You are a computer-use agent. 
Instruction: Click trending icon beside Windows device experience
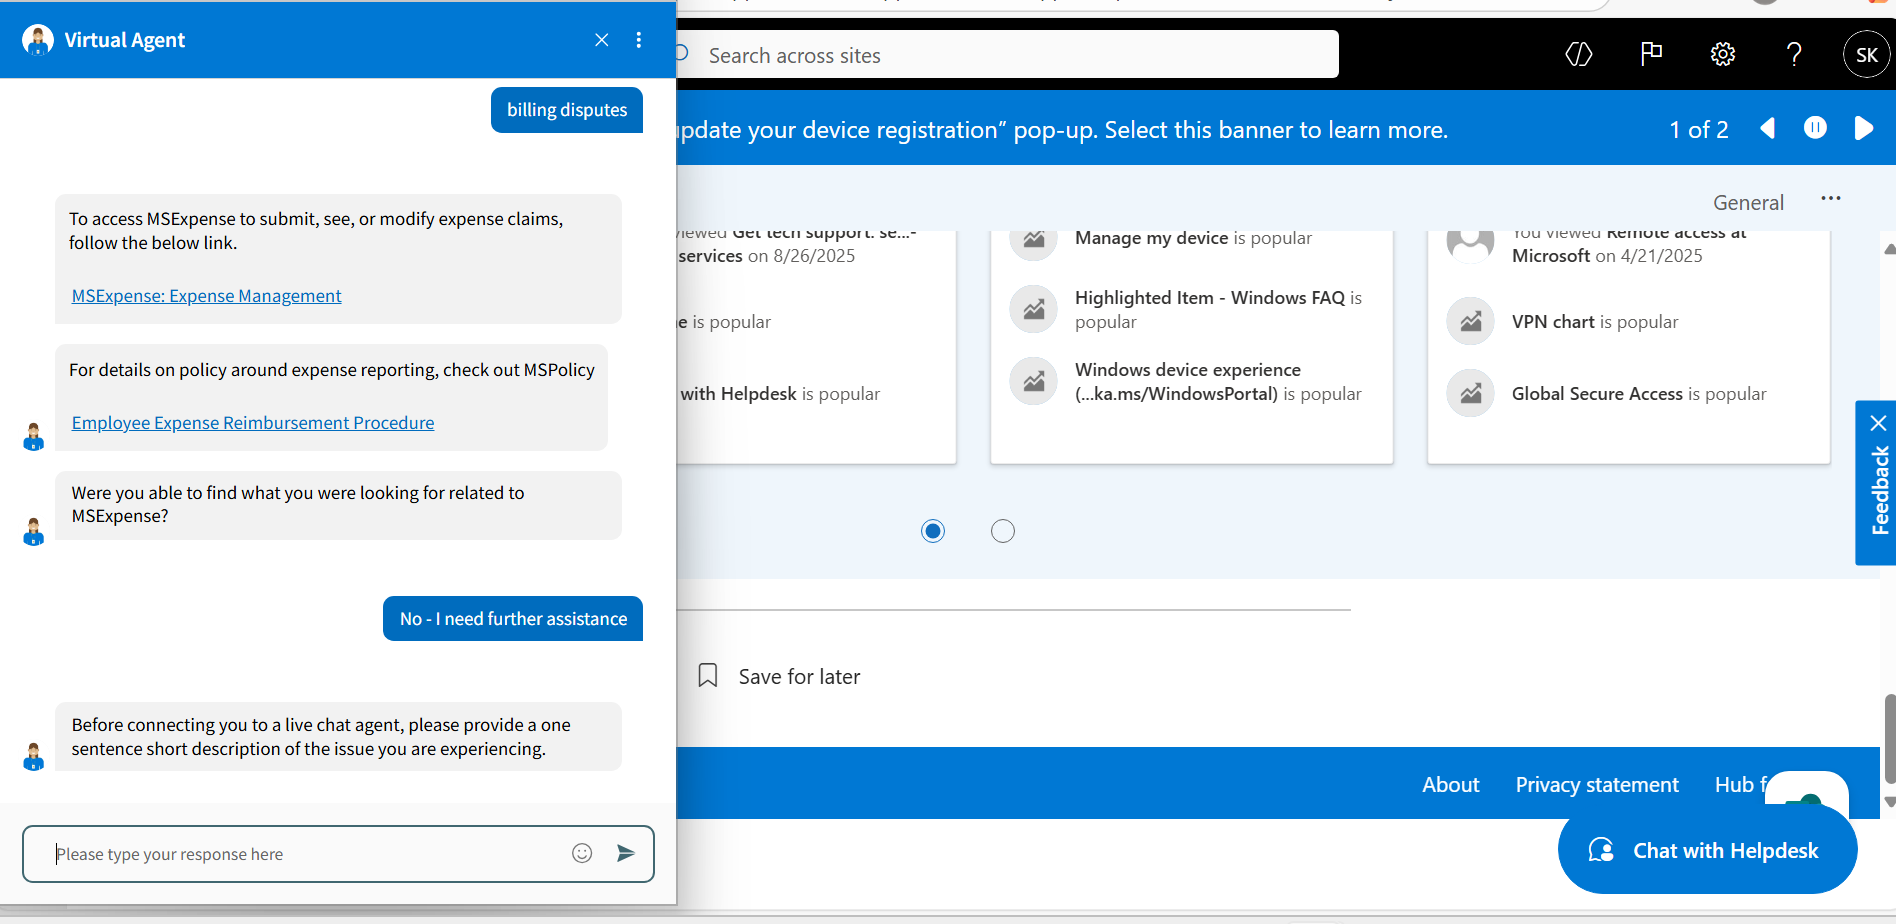pyautogui.click(x=1034, y=381)
